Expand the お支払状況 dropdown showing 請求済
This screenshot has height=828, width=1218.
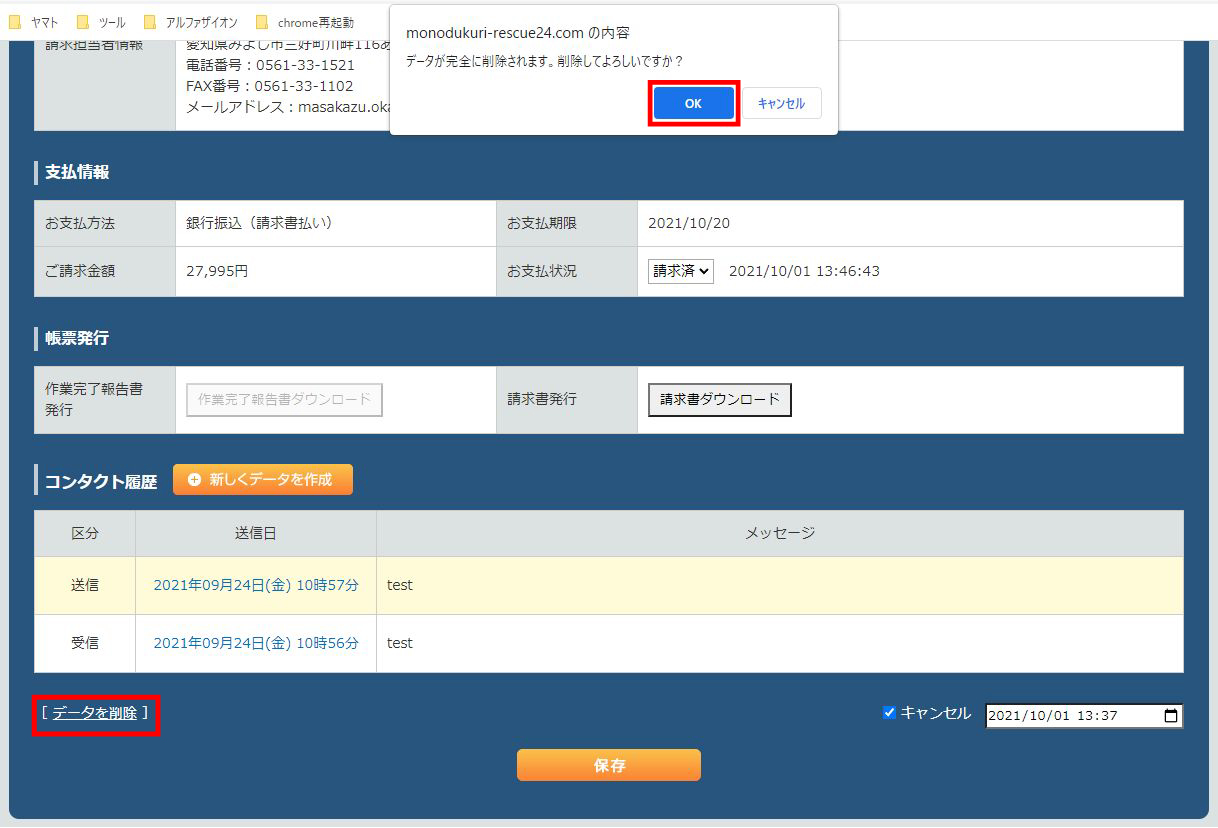click(680, 271)
